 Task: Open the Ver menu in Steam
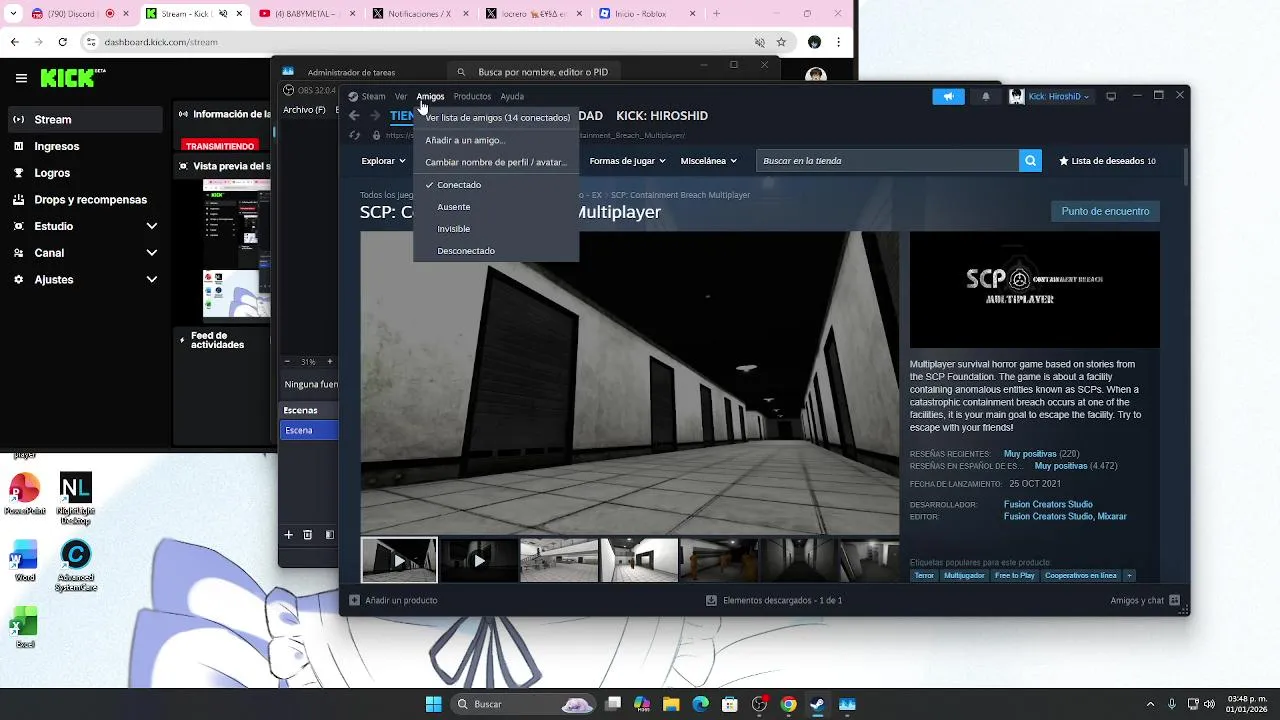pos(401,96)
